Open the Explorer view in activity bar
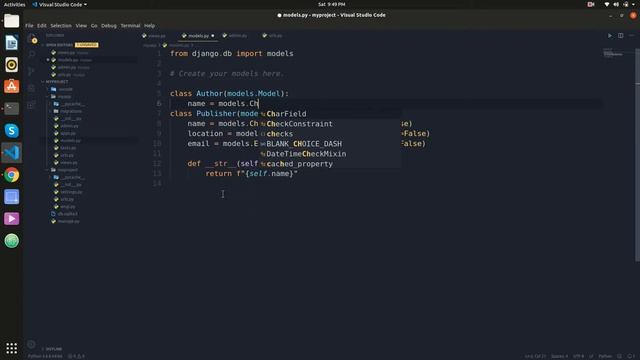The width and height of the screenshot is (640, 360). (x=32, y=39)
